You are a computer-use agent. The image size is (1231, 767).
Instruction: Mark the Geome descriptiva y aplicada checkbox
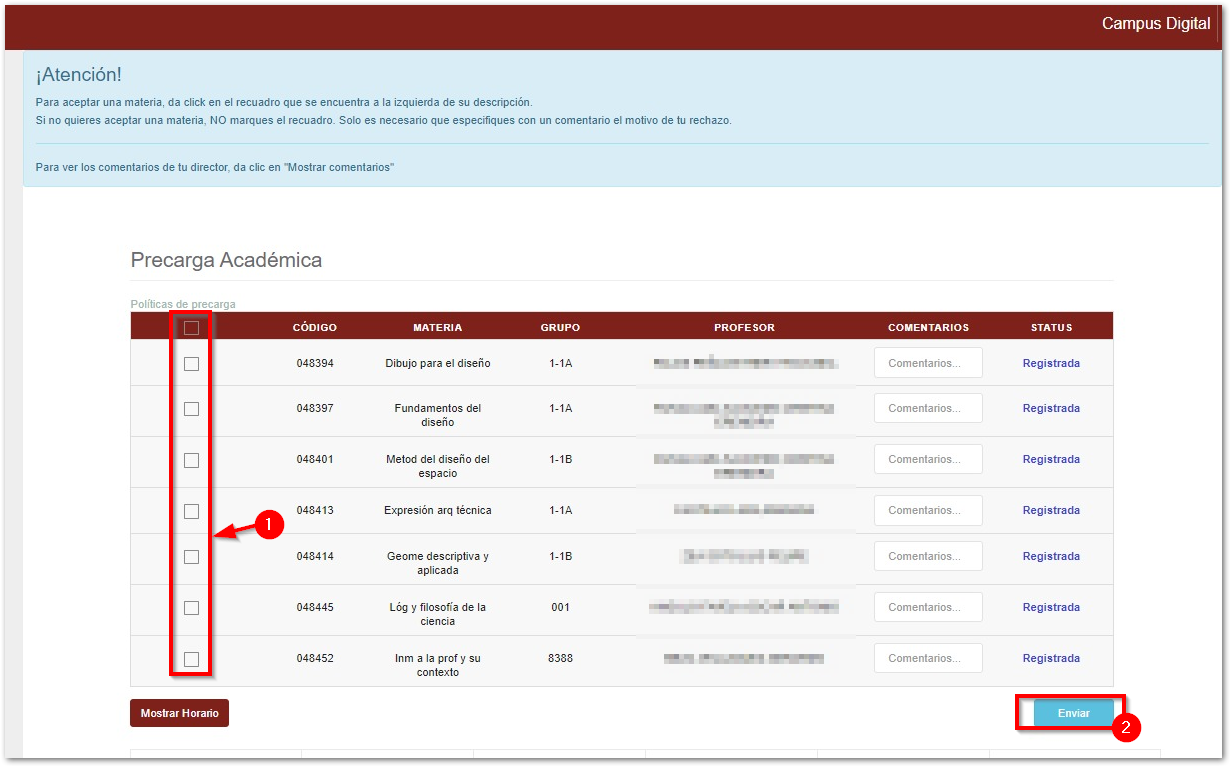point(191,557)
